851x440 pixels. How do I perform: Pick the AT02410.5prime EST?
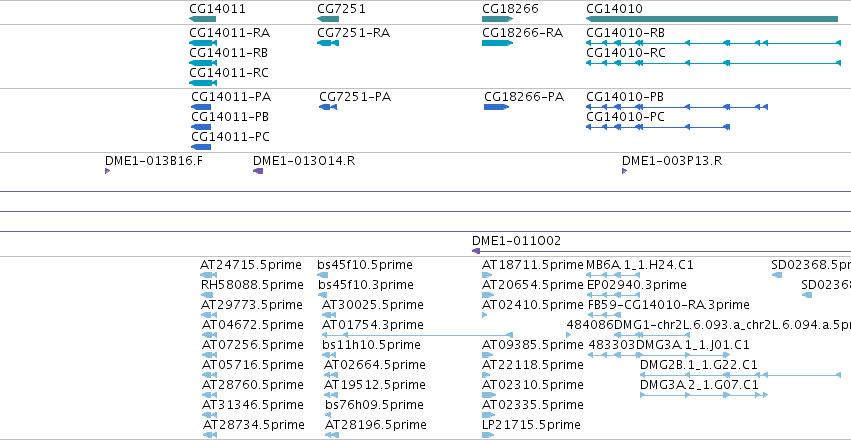[x=485, y=315]
